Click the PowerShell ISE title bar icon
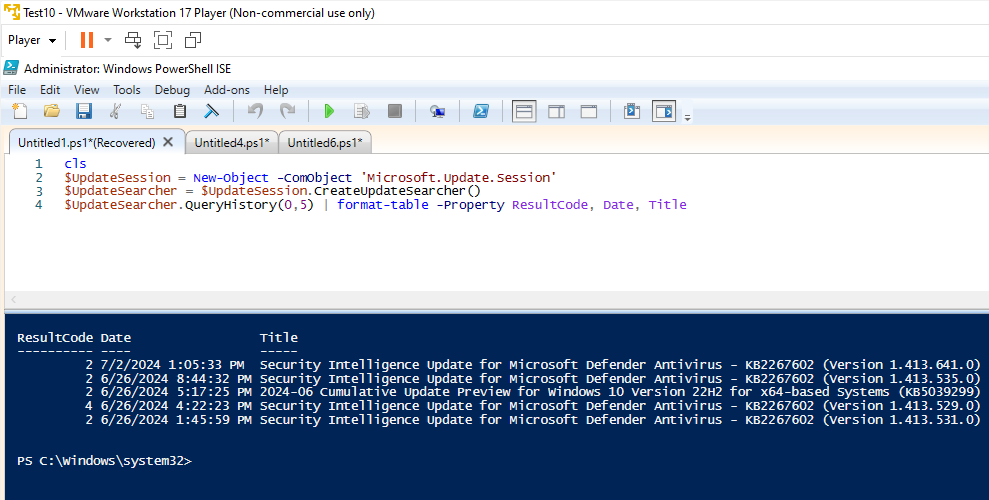Image resolution: width=989 pixels, height=500 pixels. point(11,68)
